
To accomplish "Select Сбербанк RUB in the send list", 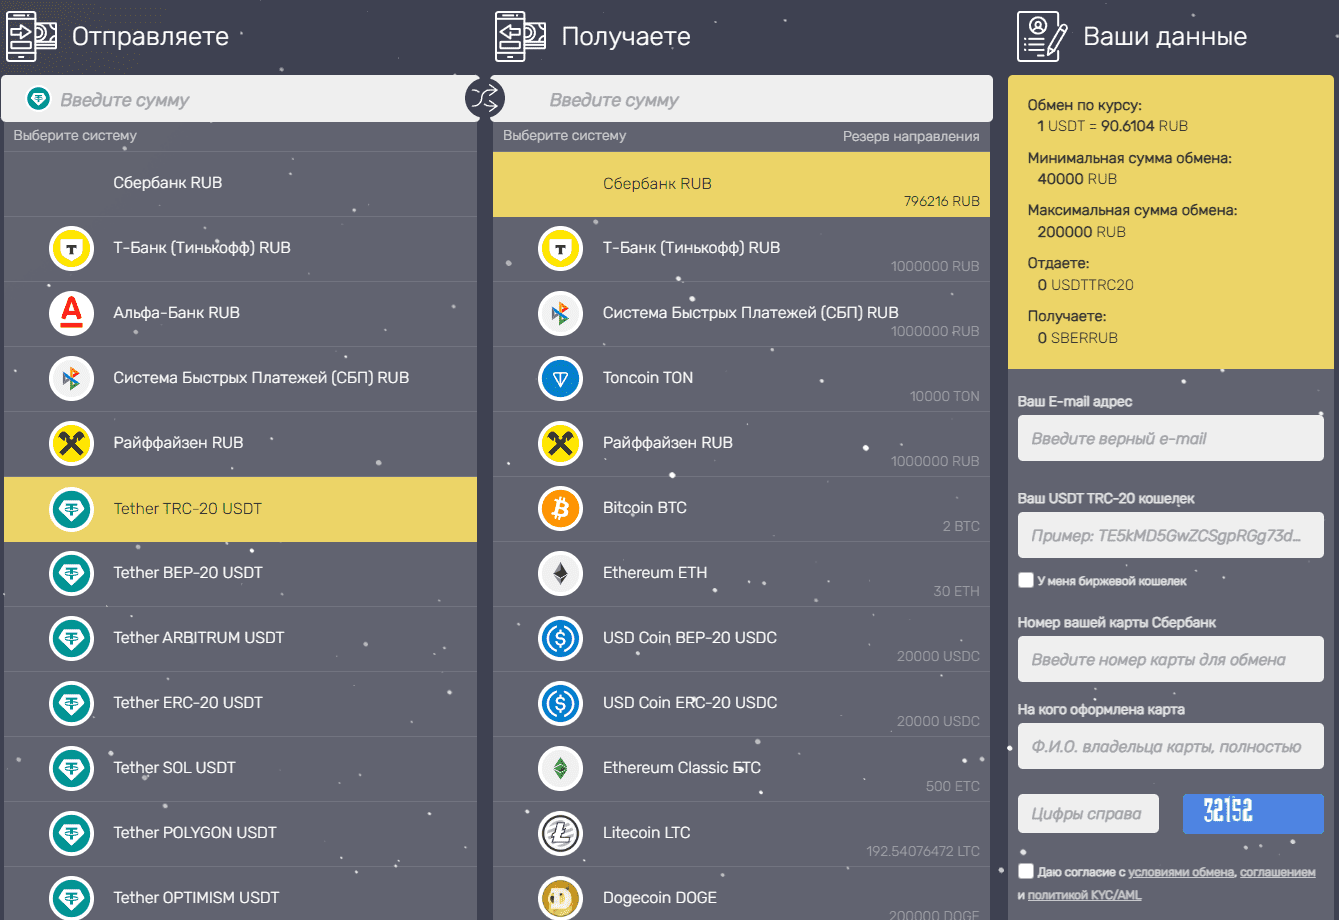I will [x=240, y=184].
